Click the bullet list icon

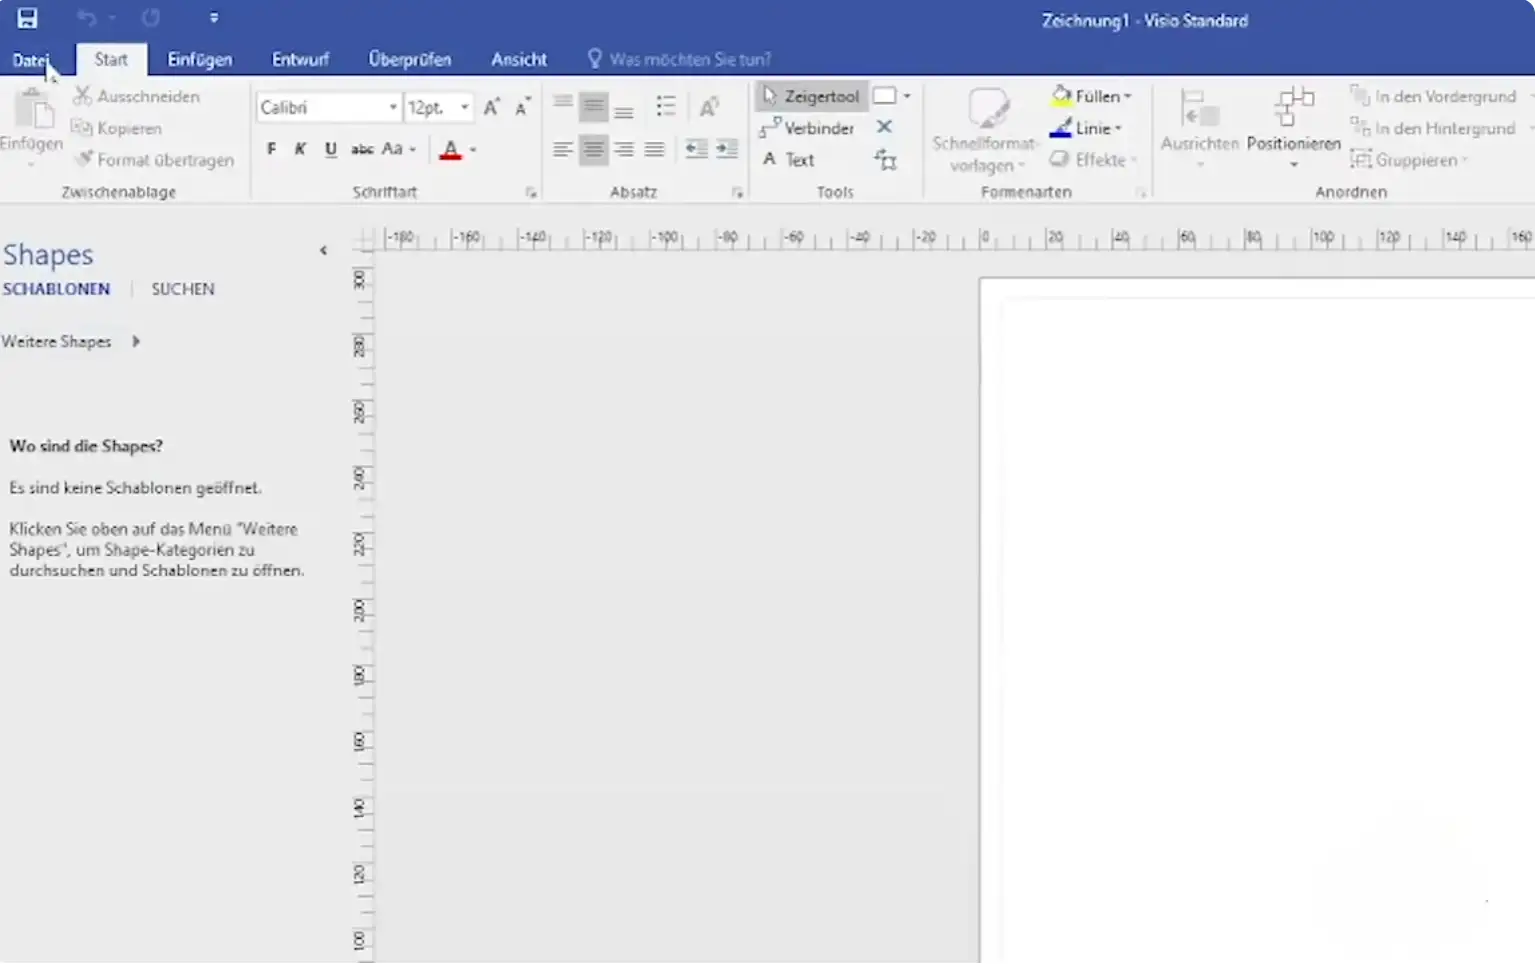click(665, 107)
